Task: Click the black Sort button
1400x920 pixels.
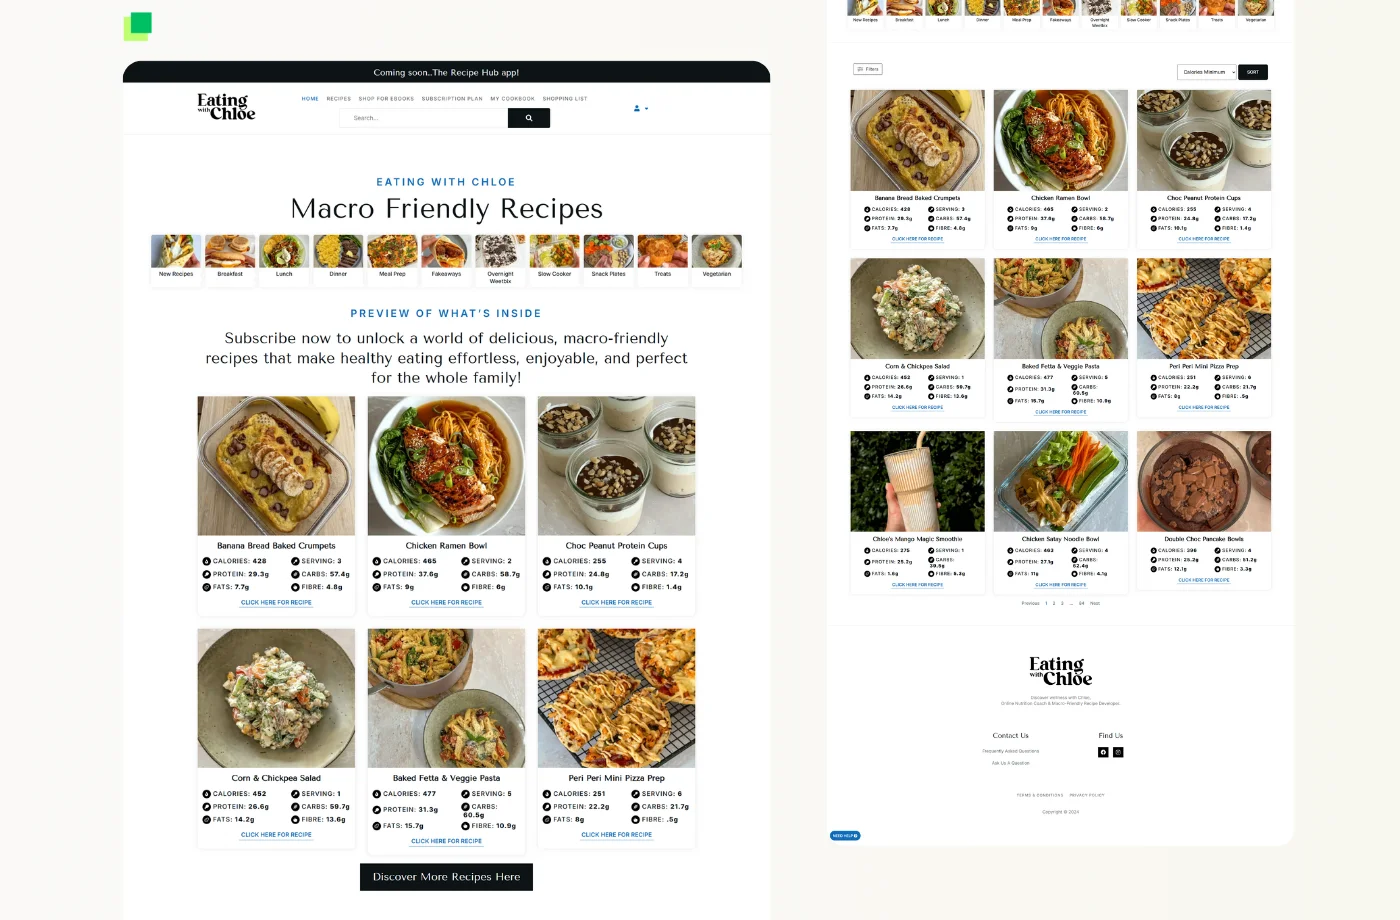Action: coord(1253,72)
